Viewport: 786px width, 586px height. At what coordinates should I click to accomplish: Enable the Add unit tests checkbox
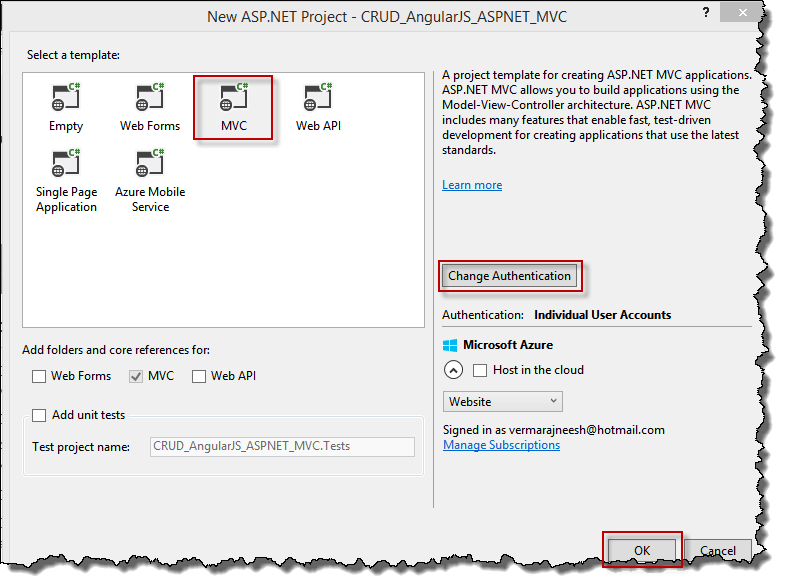click(39, 415)
